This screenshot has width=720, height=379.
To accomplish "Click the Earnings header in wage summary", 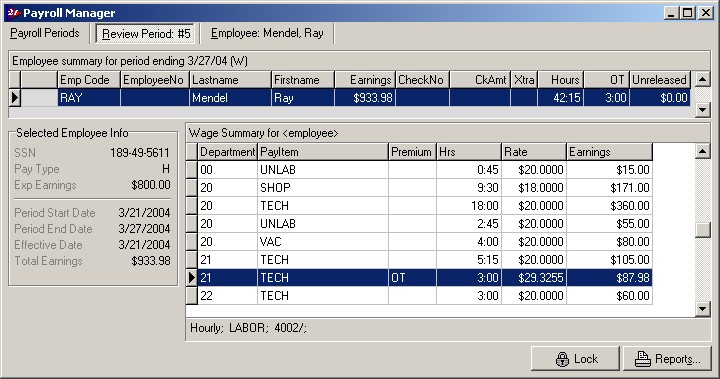I will click(609, 152).
